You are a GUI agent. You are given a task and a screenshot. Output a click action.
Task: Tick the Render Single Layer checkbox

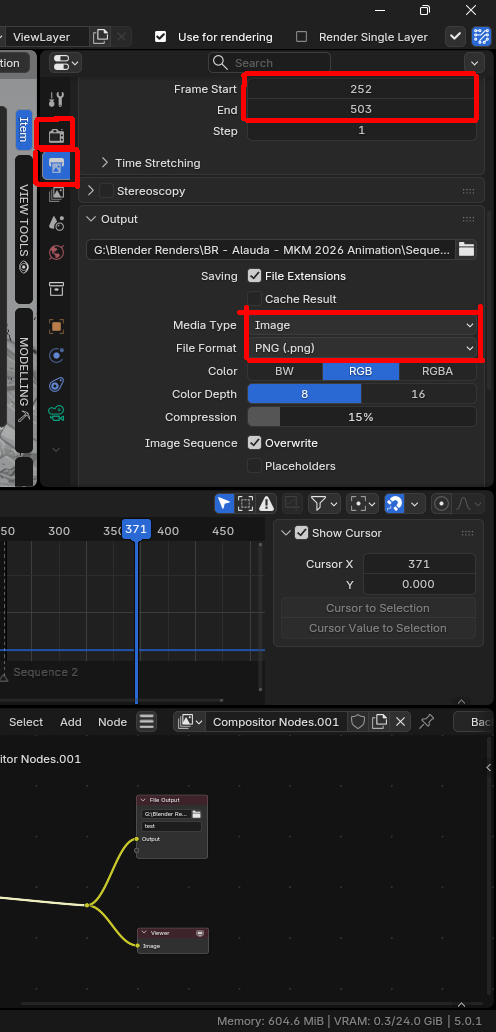[x=301, y=37]
